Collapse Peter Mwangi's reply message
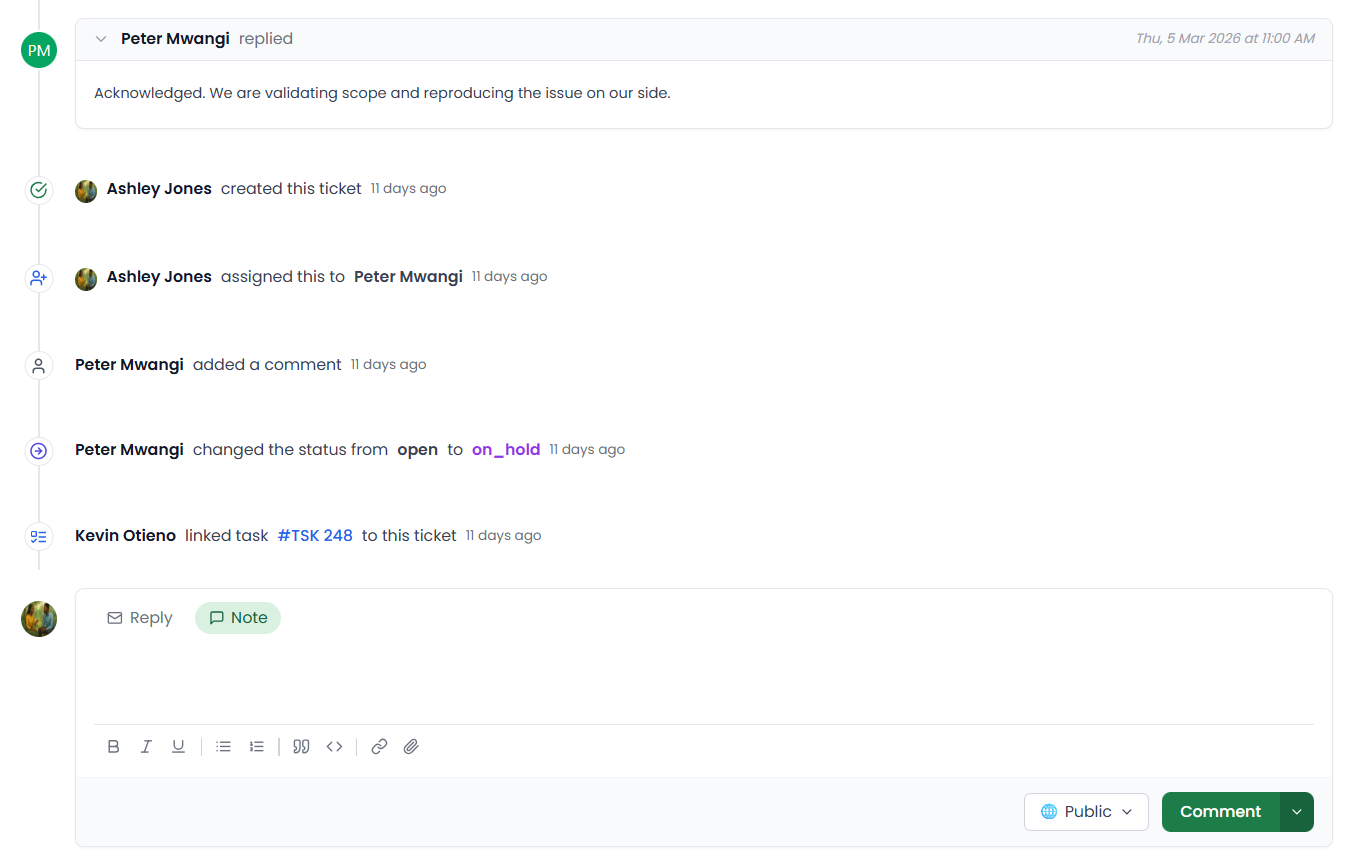The image size is (1354, 863). [100, 38]
